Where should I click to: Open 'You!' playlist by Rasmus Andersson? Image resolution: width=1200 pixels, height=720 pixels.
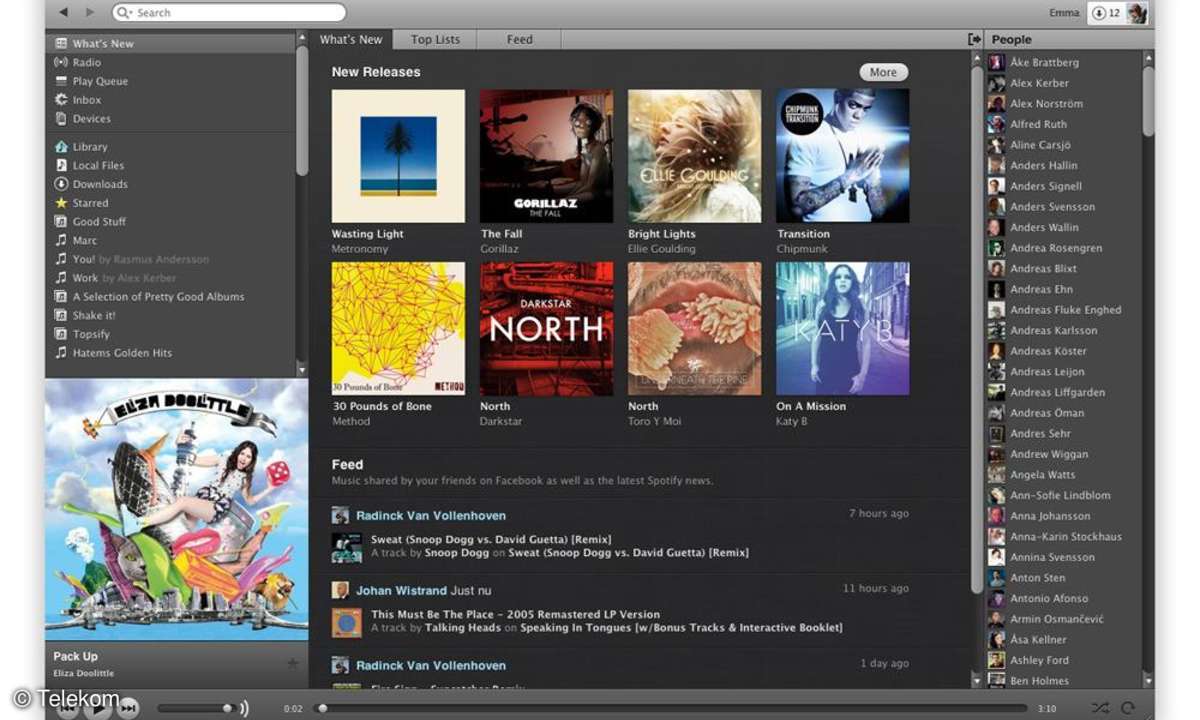170,259
